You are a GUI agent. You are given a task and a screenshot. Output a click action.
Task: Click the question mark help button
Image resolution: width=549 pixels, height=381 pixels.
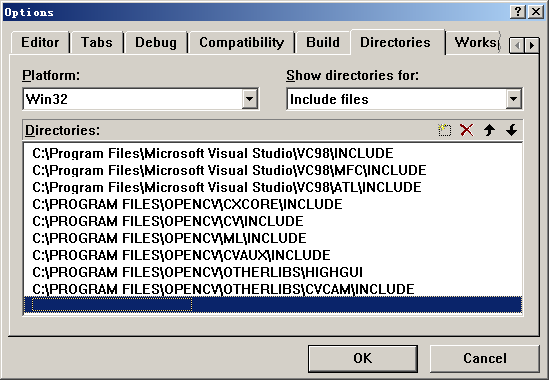pyautogui.click(x=518, y=12)
